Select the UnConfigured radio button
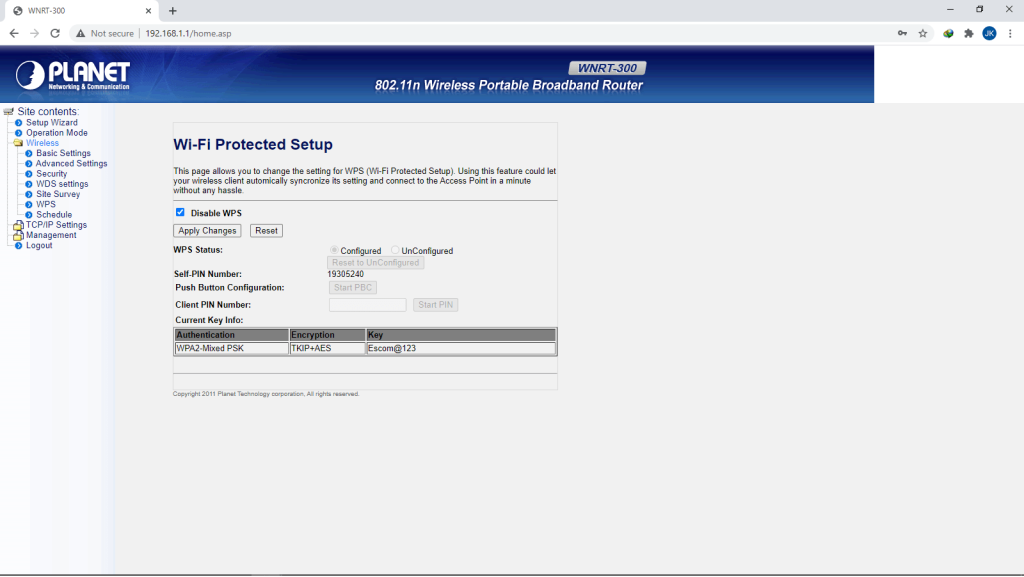The width and height of the screenshot is (1024, 577). 395,250
